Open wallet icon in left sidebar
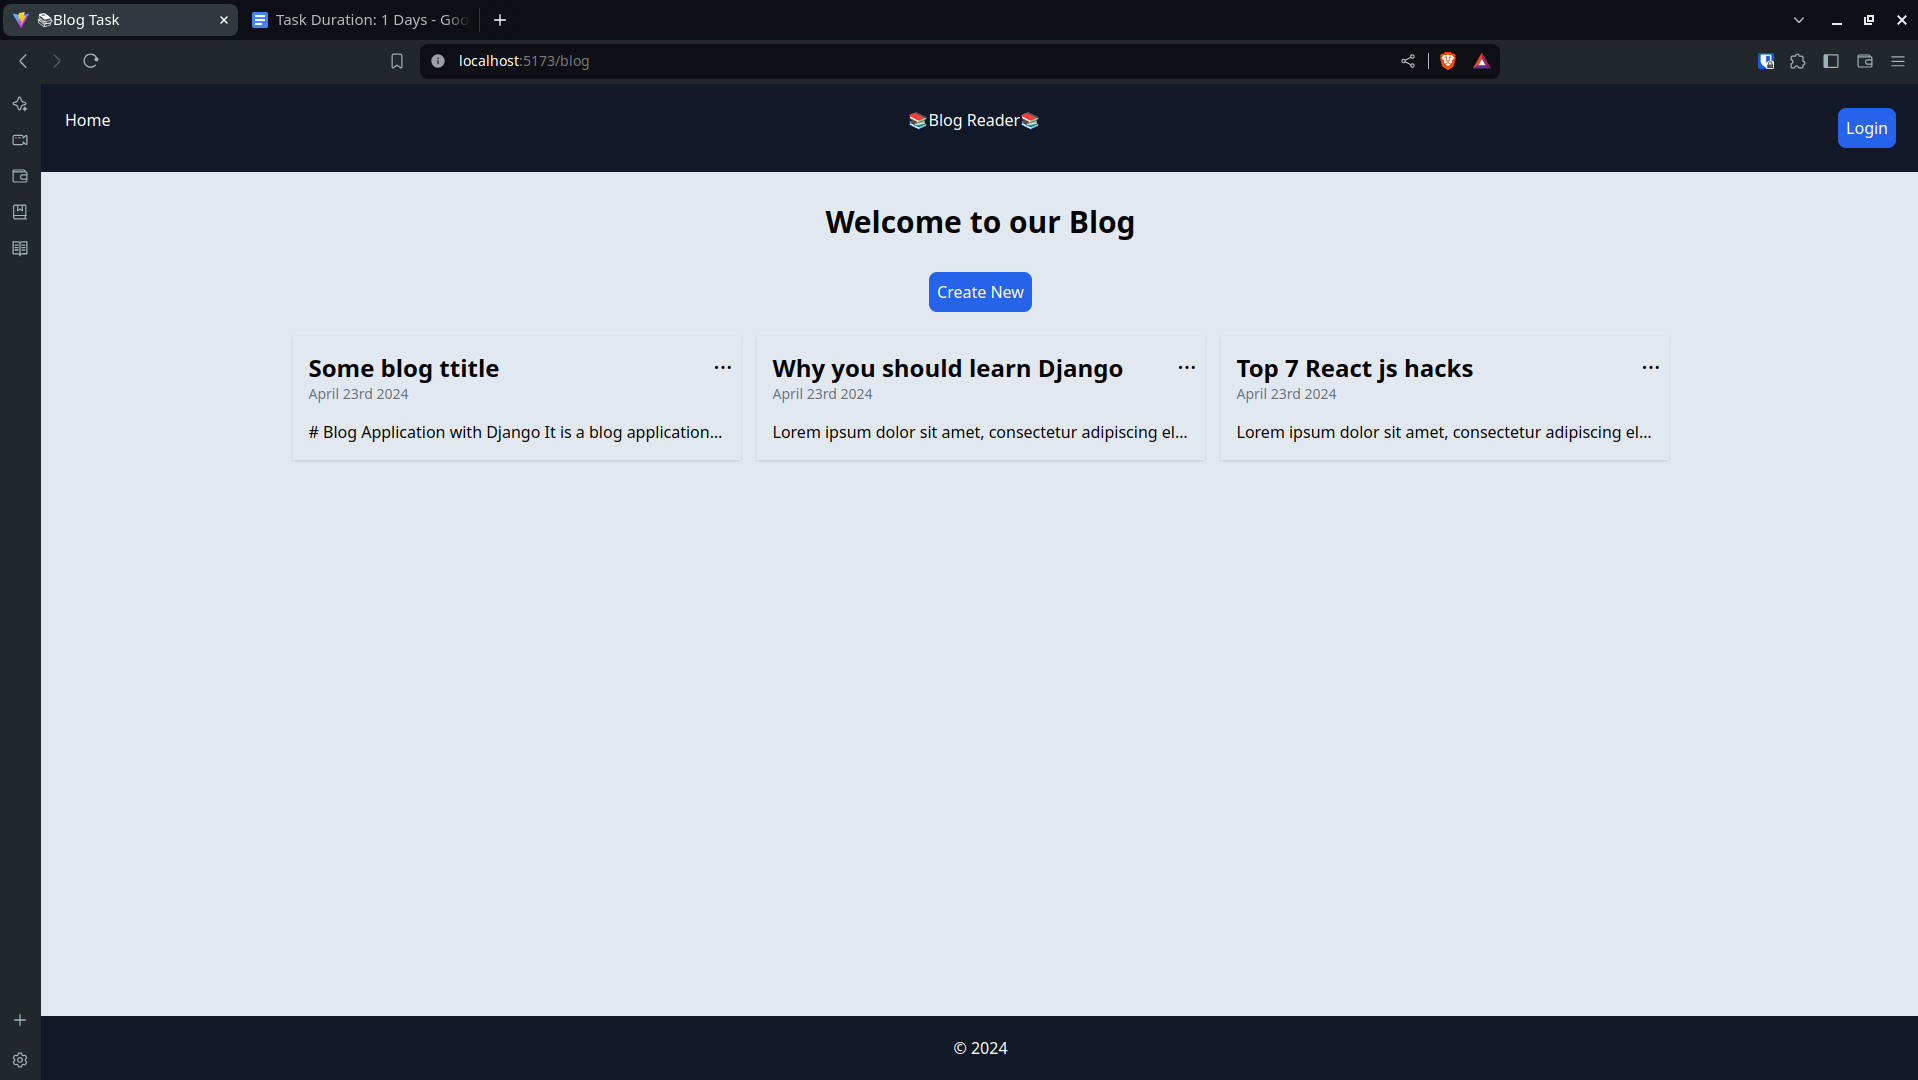The height and width of the screenshot is (1080, 1918). 20,176
